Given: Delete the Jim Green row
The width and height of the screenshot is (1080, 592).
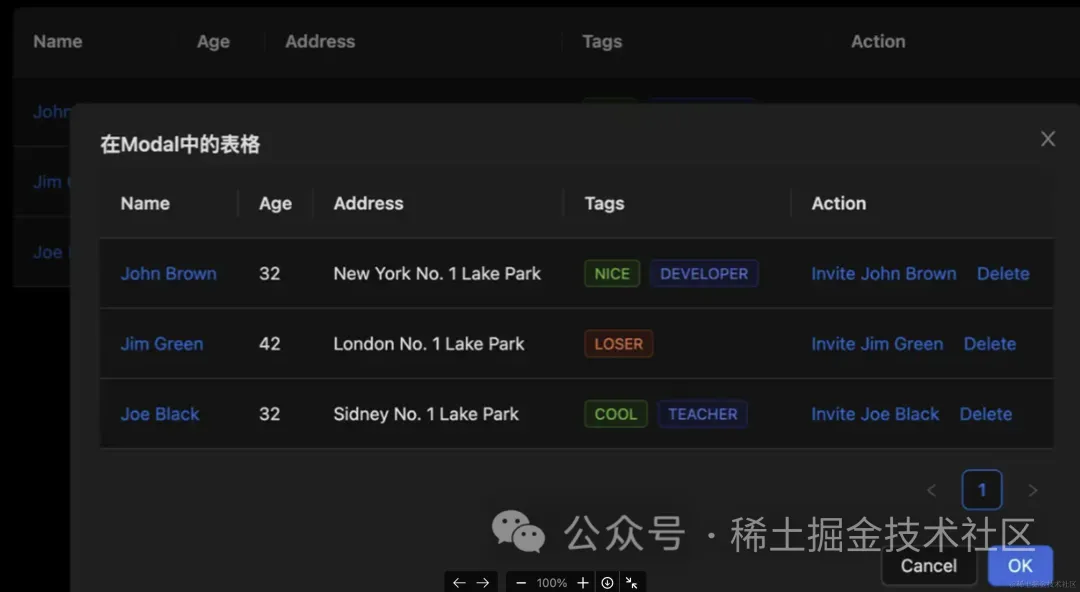Looking at the screenshot, I should 990,344.
